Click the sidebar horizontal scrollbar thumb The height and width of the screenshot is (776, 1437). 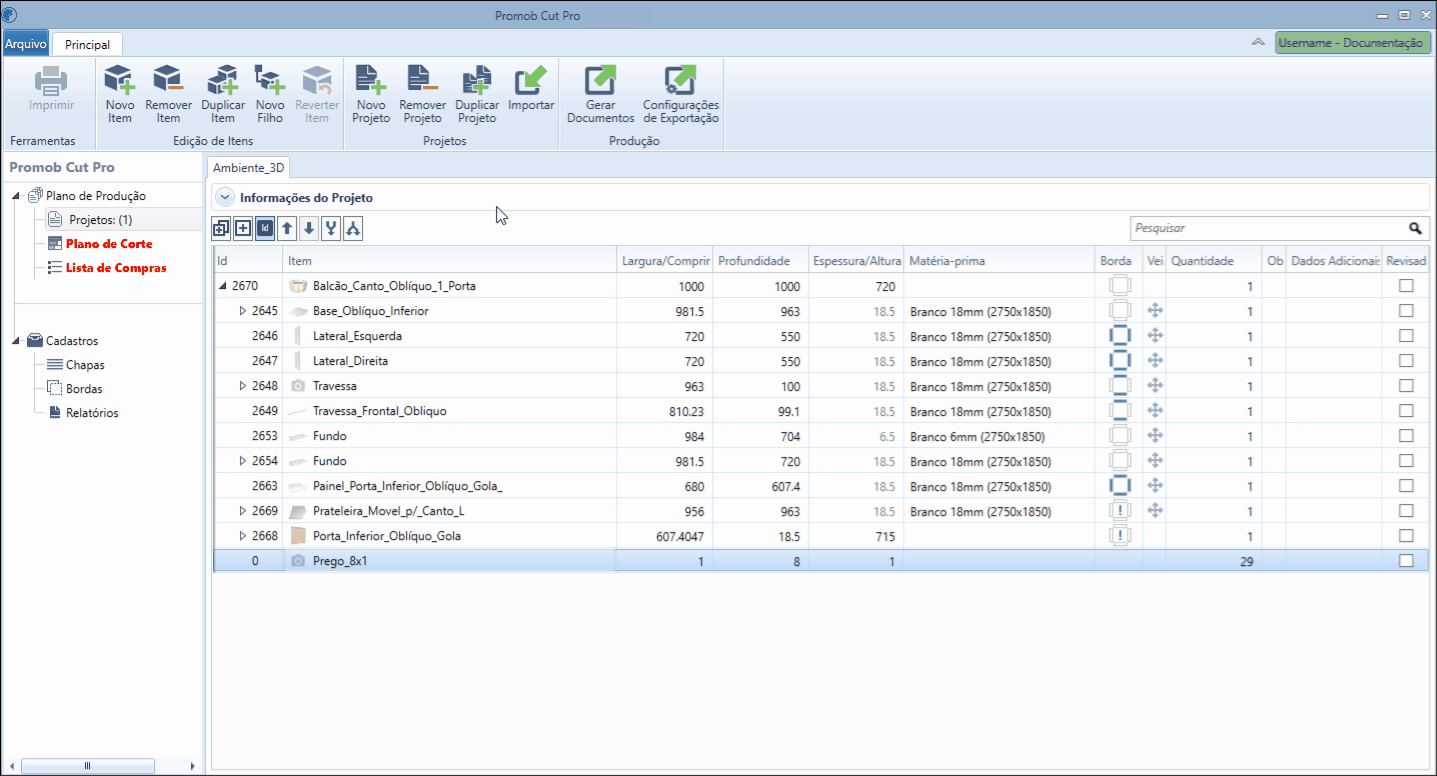tap(87, 766)
